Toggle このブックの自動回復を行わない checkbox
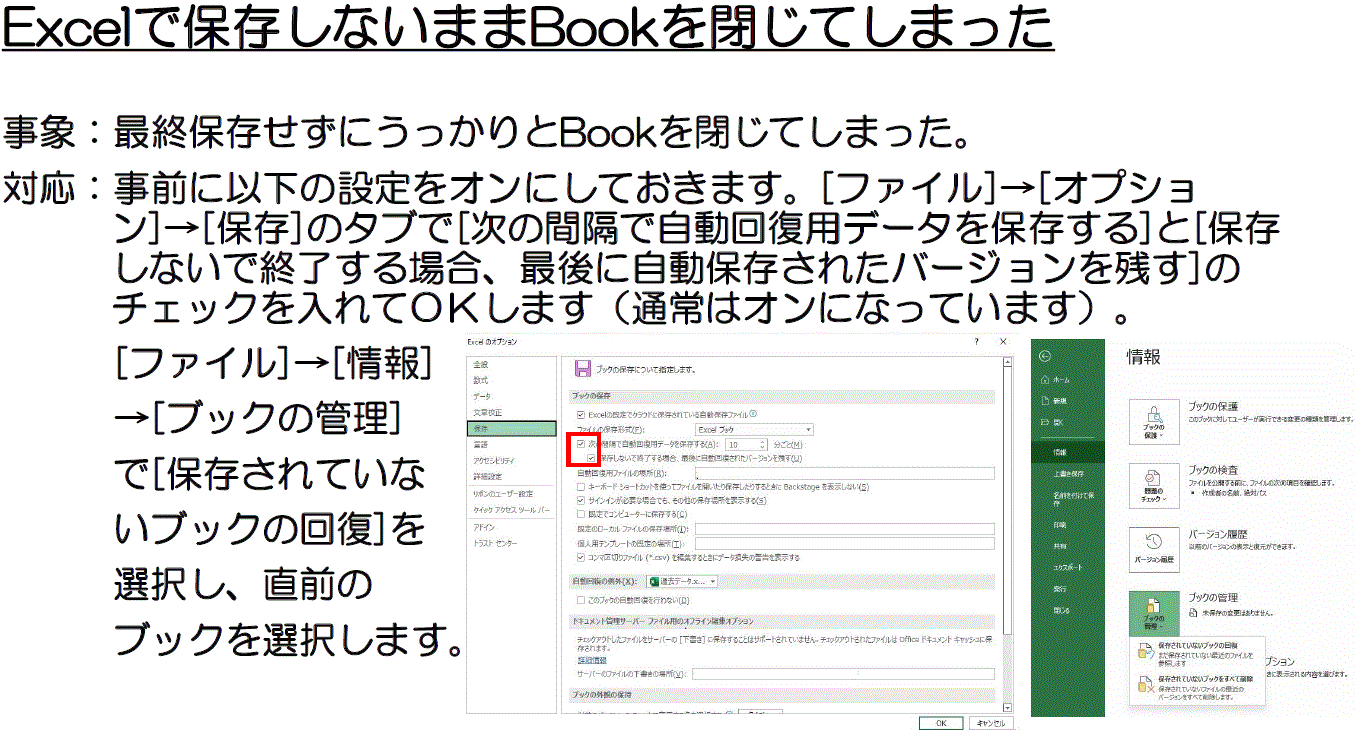The image size is (1359, 730). [x=581, y=600]
